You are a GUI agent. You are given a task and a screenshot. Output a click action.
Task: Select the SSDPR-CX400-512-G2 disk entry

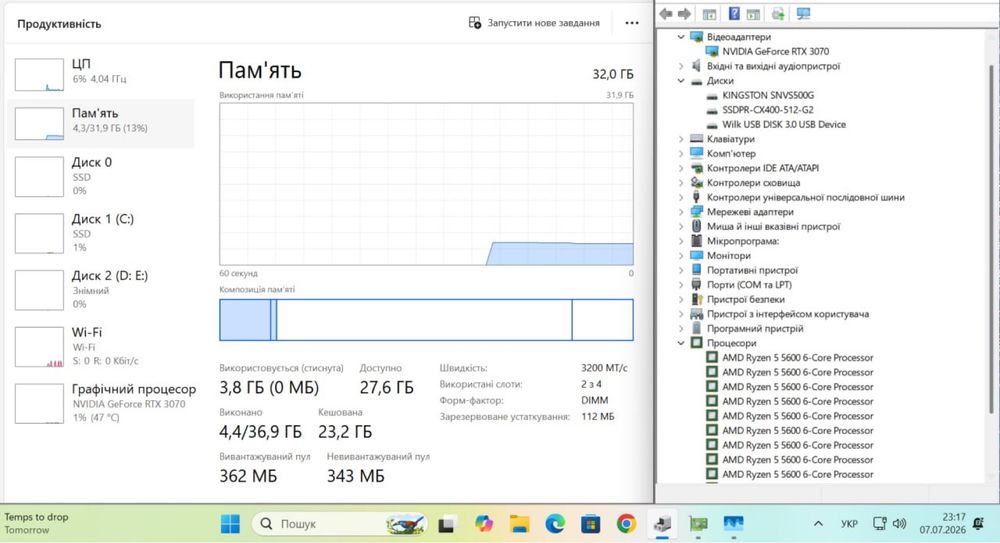tap(767, 110)
